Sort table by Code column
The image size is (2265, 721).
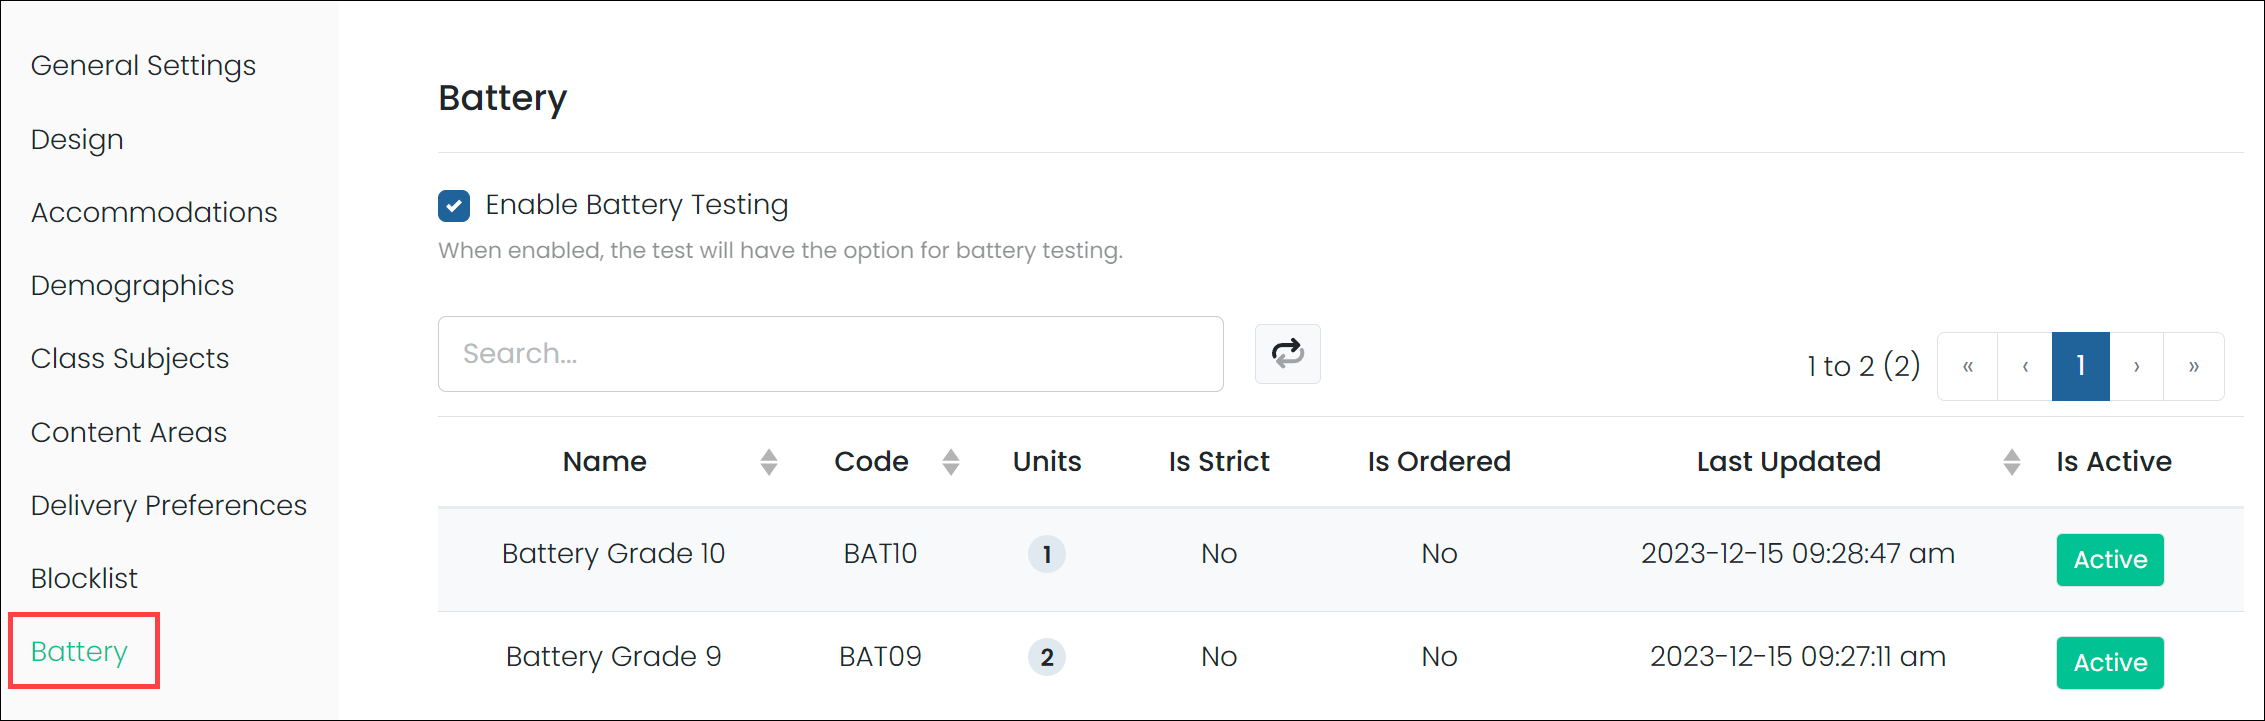(x=950, y=462)
